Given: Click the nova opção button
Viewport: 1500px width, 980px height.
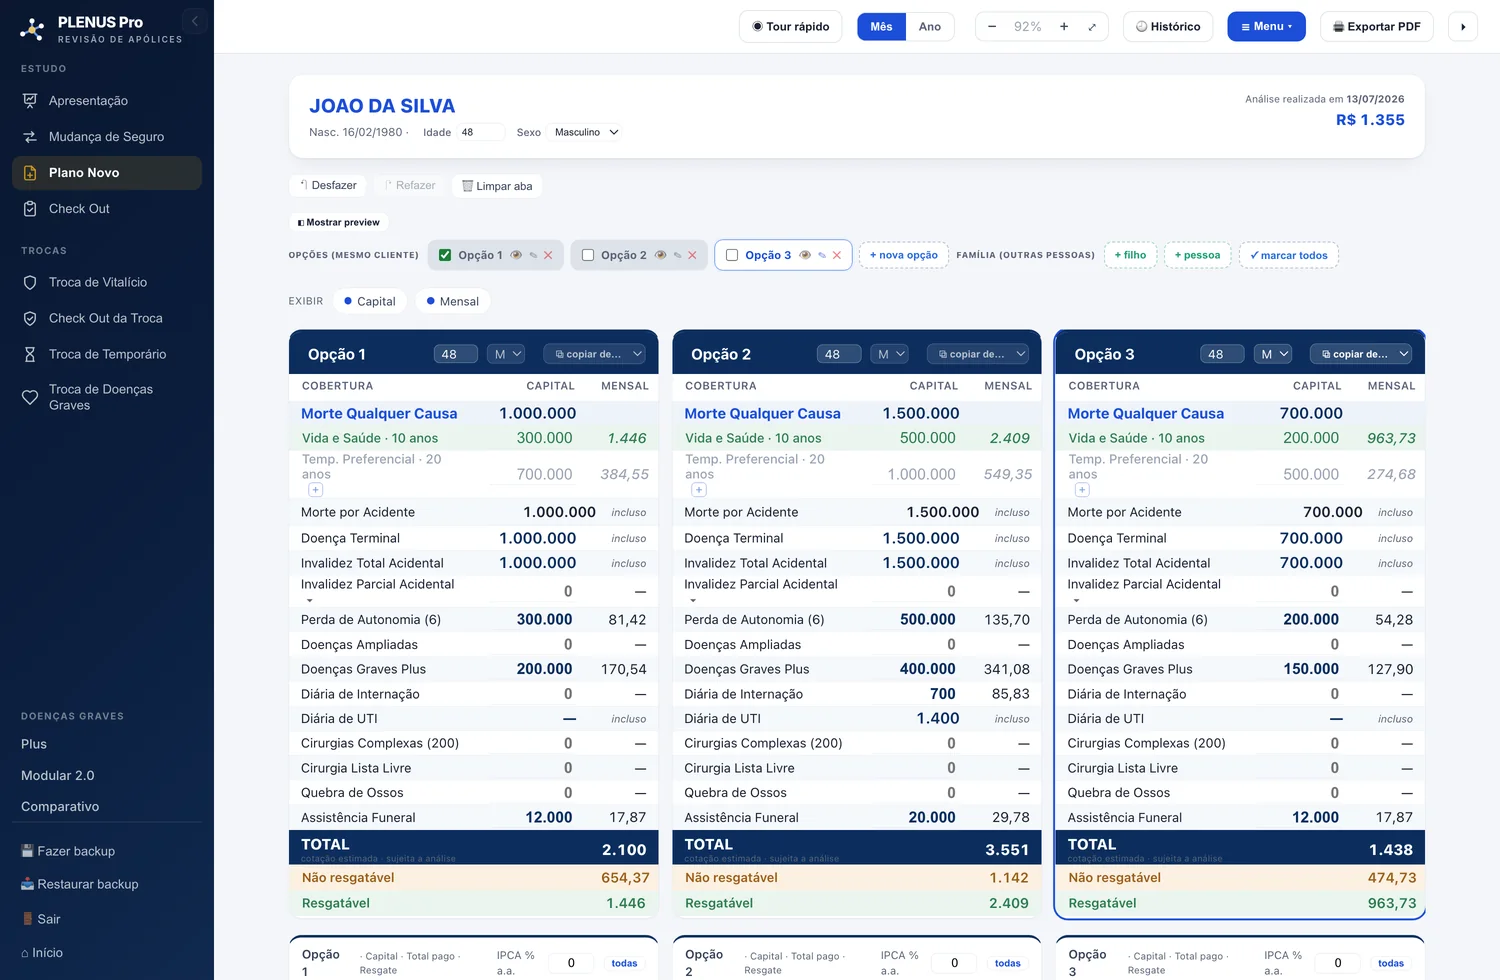Looking at the screenshot, I should [x=904, y=255].
